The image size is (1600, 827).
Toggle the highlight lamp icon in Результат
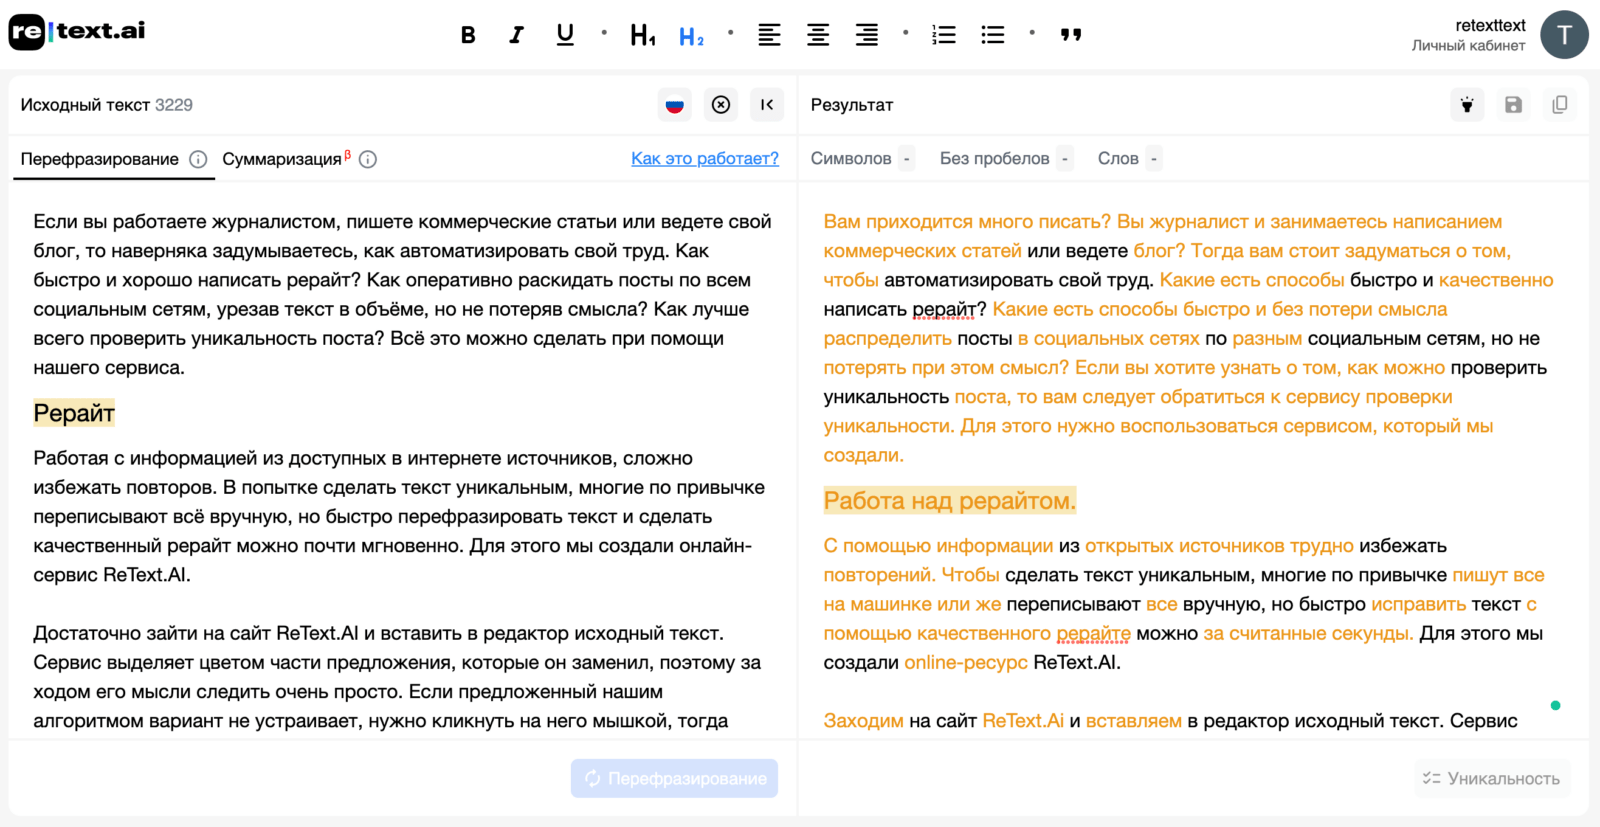coord(1467,104)
